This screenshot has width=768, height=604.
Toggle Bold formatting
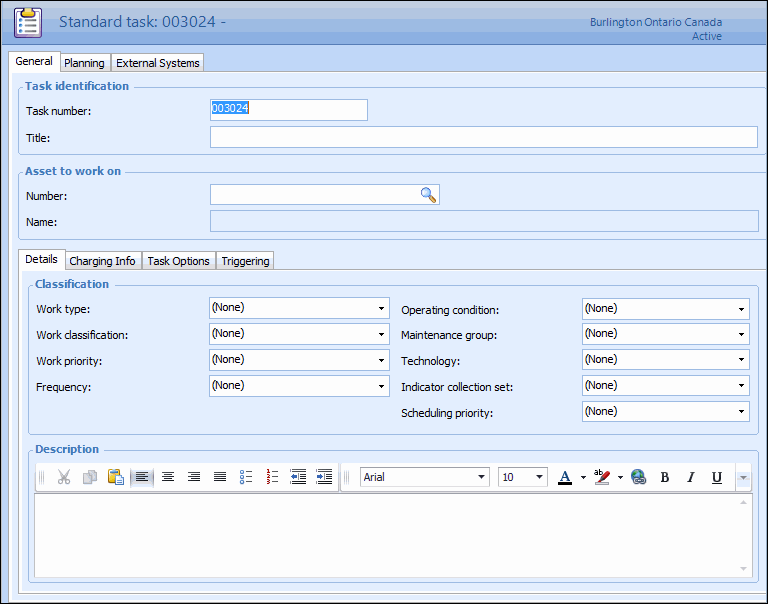coord(665,477)
